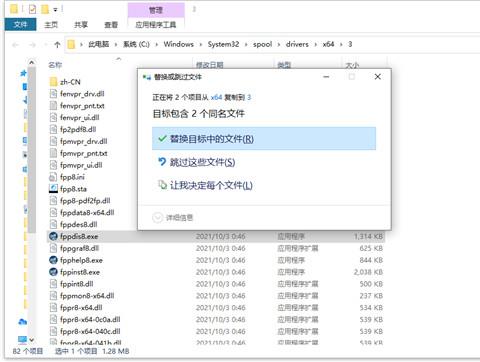Click OneDrive cloud icon in navigation pane
Screen dimensions: 480x362
(23, 322)
